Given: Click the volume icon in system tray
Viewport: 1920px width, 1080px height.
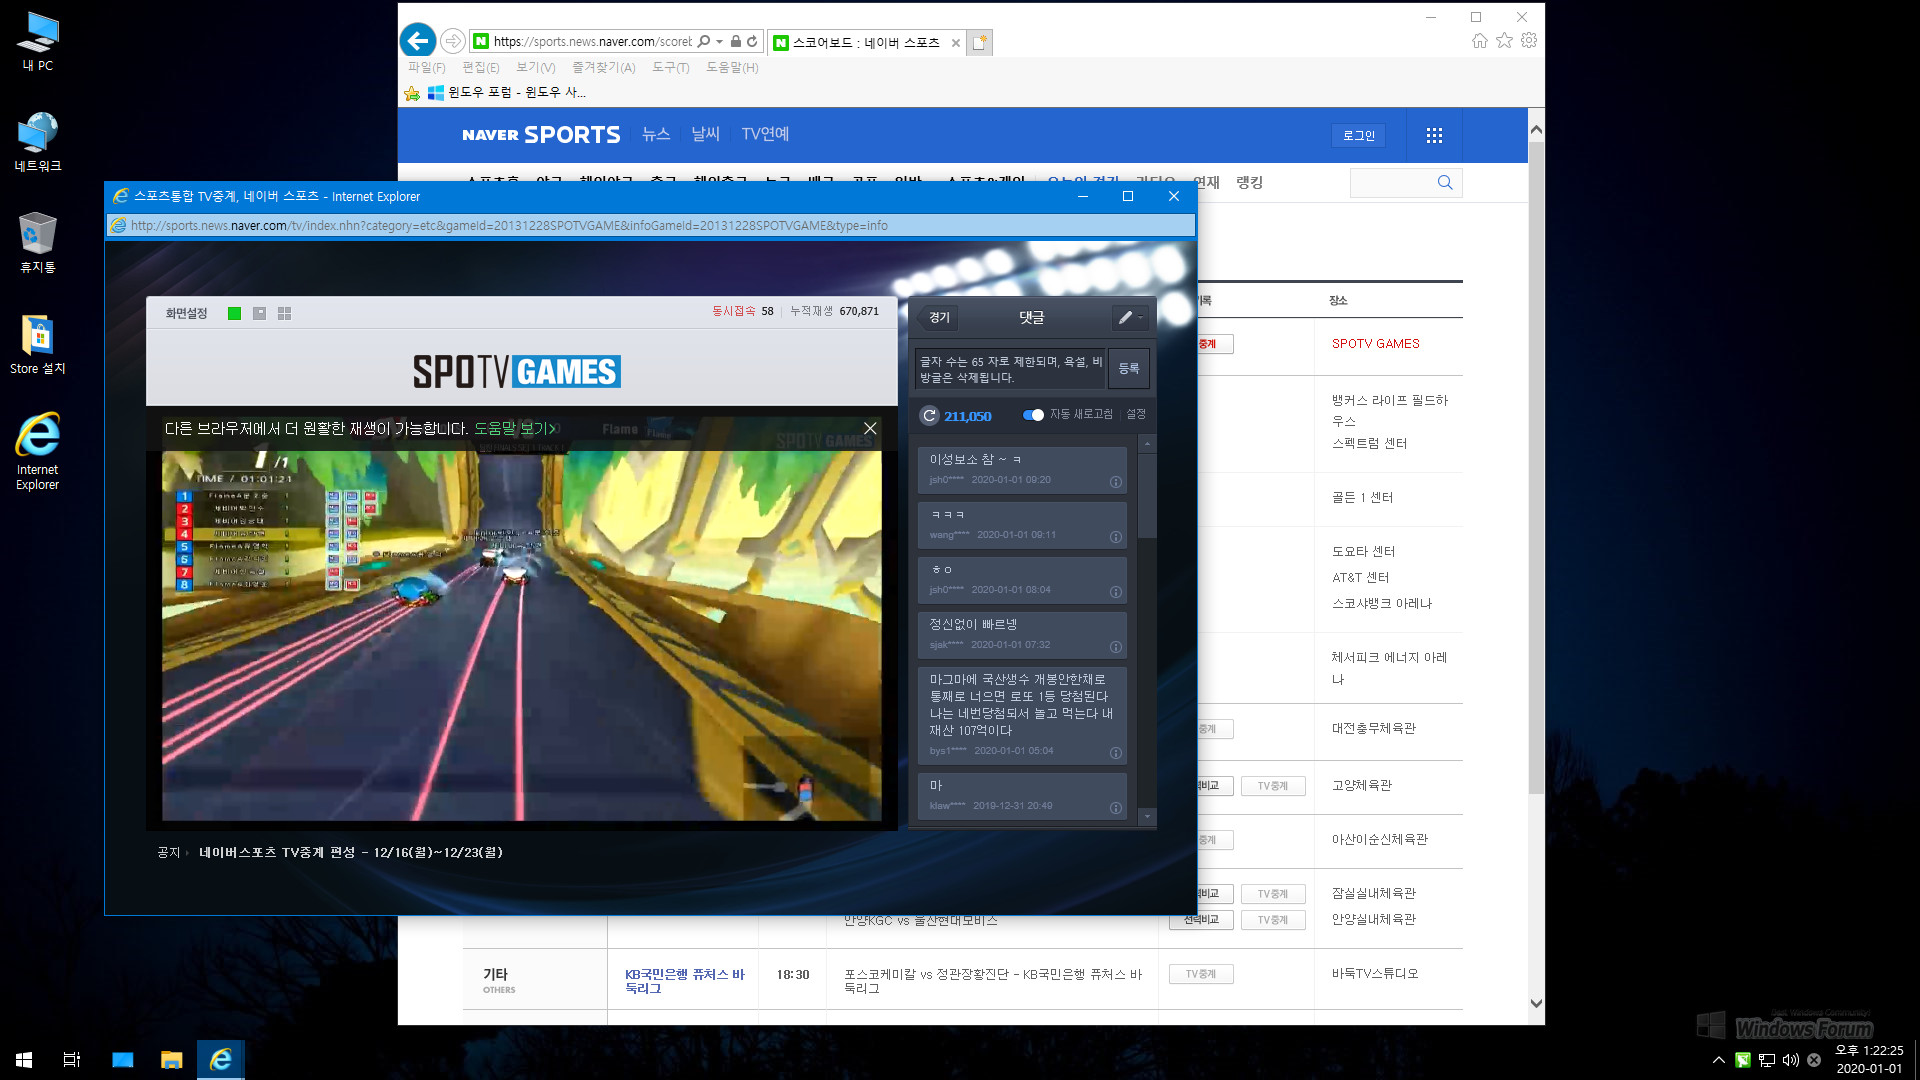Looking at the screenshot, I should pos(1790,1060).
